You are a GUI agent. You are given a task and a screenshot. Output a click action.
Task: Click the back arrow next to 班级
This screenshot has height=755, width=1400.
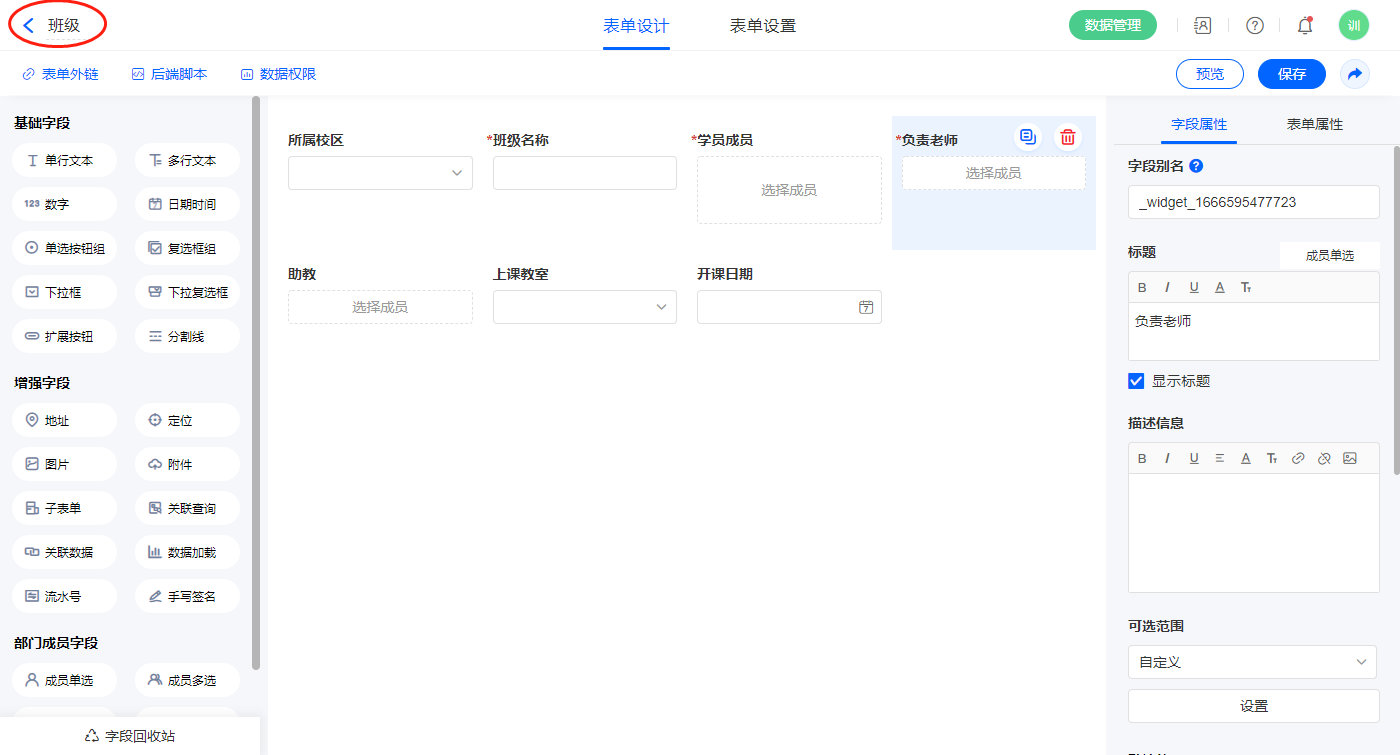point(29,26)
